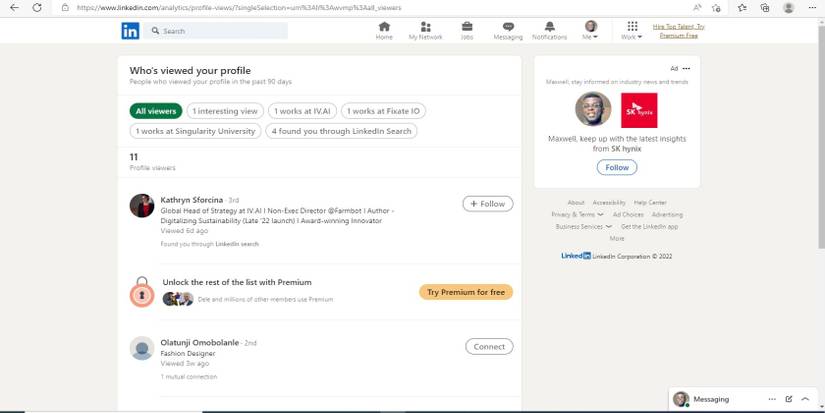Expand Privacy & Terms footer dropdown
Image resolution: width=825 pixels, height=413 pixels.
pos(577,215)
